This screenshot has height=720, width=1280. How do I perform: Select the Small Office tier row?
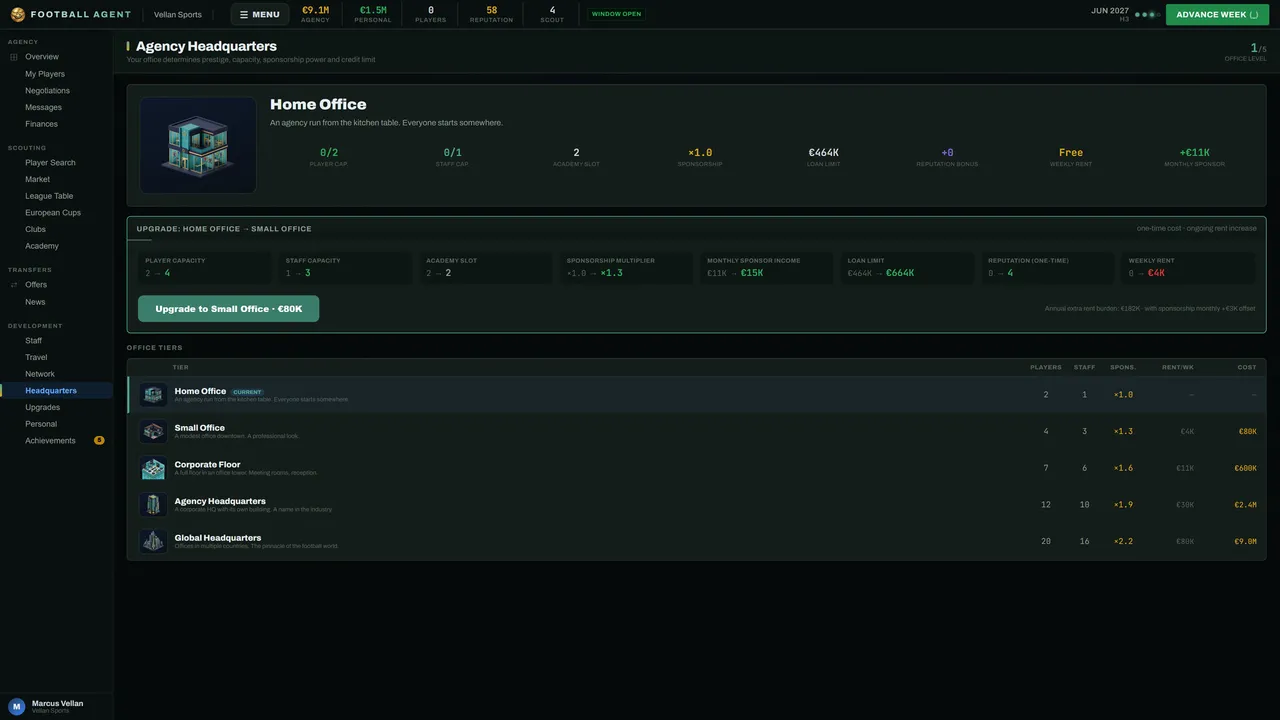(x=696, y=431)
